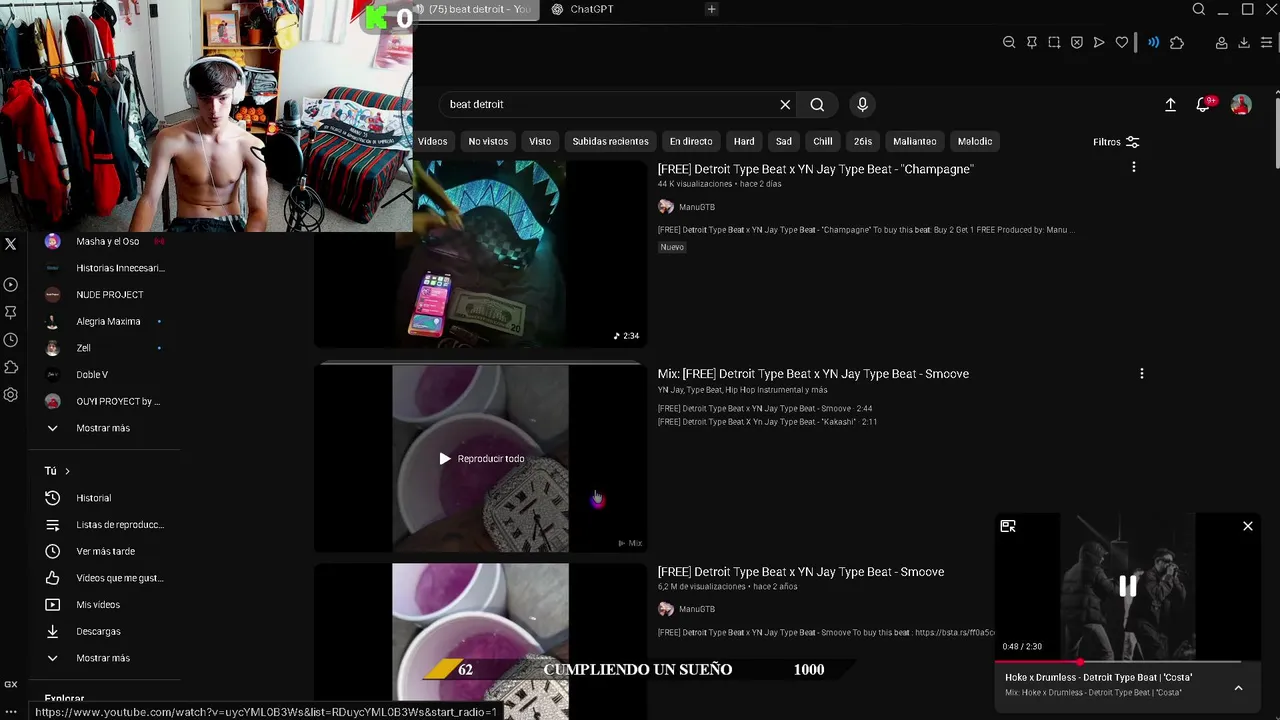Open the browser downloads arrow icon
This screenshot has height=720, width=1280.
[1244, 42]
